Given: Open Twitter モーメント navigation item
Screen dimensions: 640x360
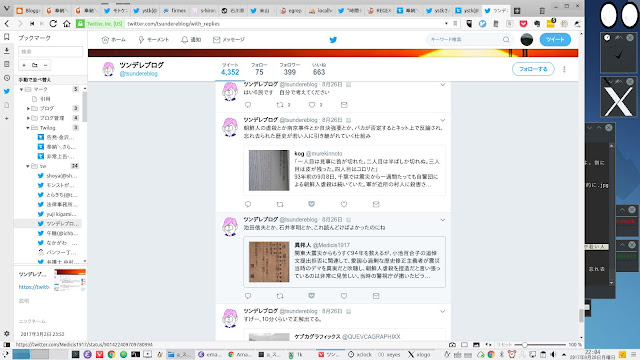Looking at the screenshot, I should (x=153, y=40).
